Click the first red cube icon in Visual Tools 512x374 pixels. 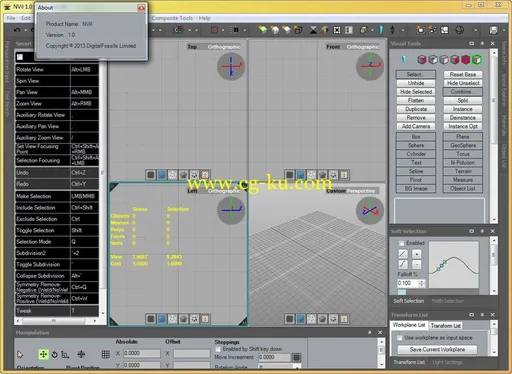(x=422, y=60)
